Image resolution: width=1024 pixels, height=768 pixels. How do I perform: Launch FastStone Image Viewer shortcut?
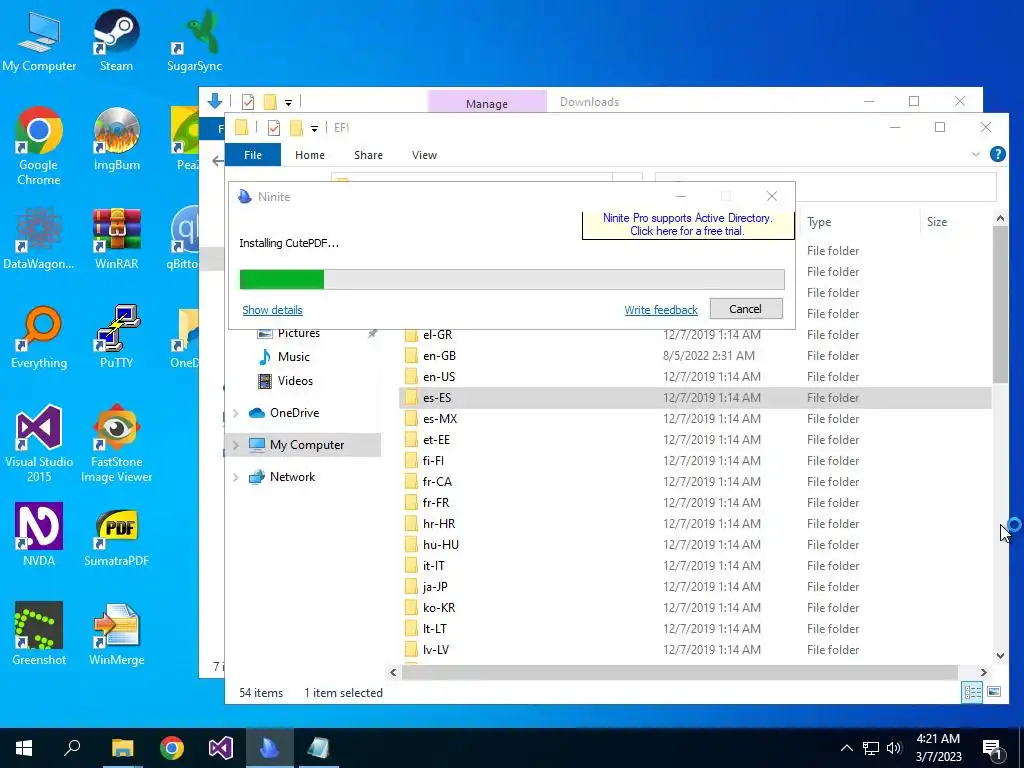coord(116,443)
